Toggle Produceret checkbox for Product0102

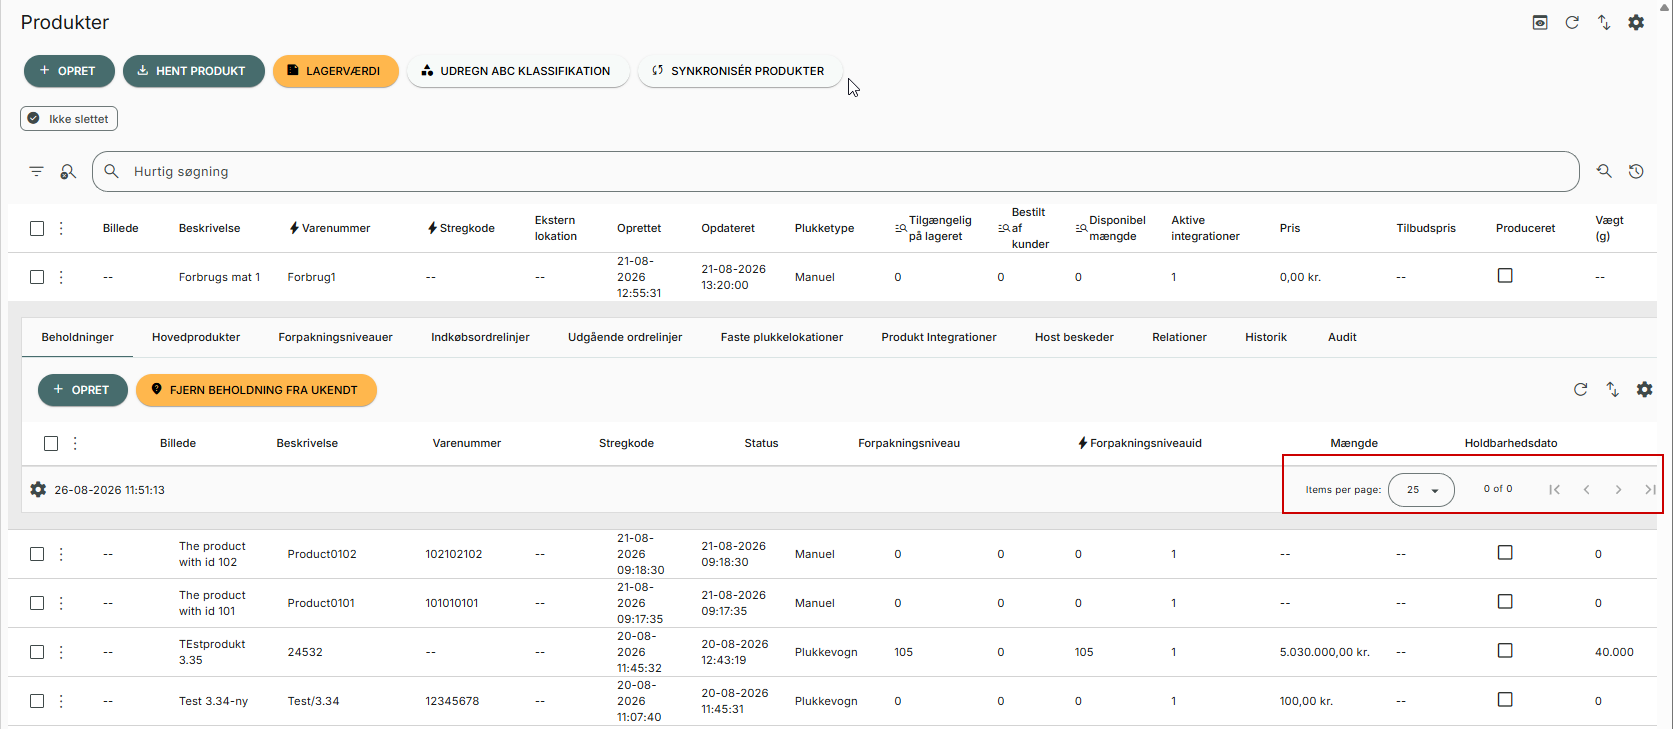click(x=1505, y=552)
